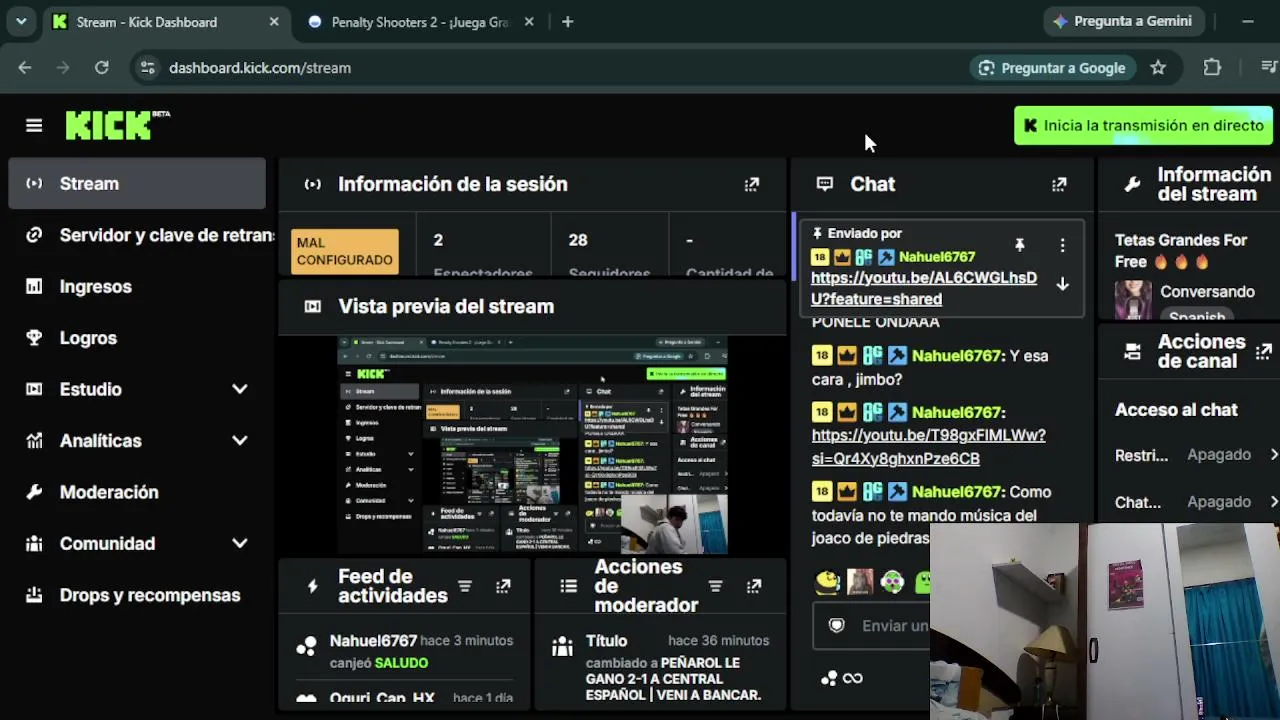
Task: Switch to the Stream - Kick Dashboard tab
Action: [166, 22]
